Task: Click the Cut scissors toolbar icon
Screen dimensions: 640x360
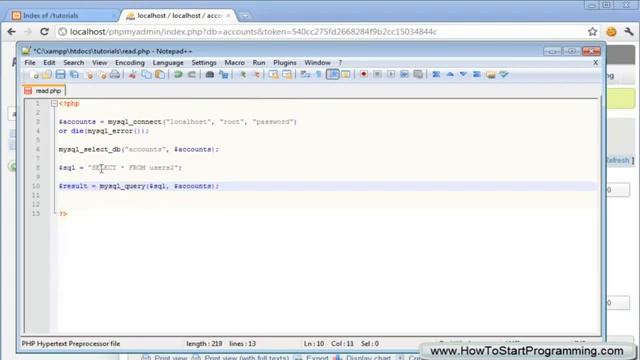Action: pyautogui.click(x=133, y=75)
